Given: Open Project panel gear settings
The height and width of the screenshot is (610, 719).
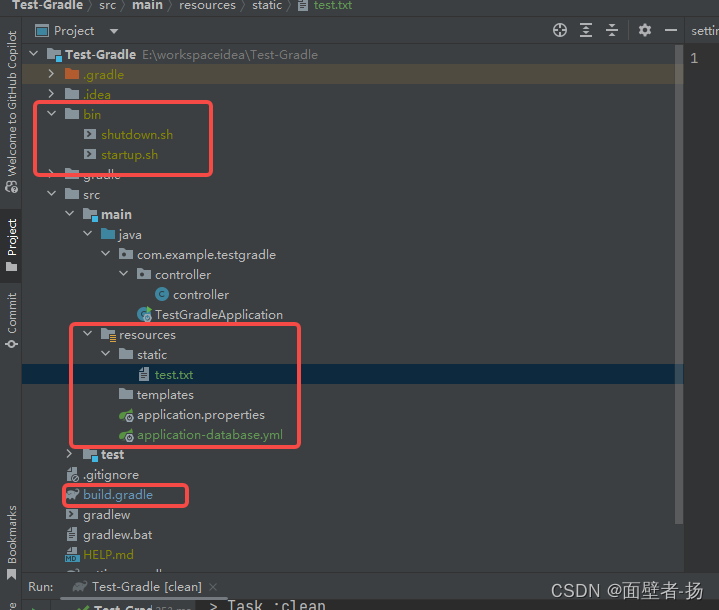Looking at the screenshot, I should point(645,30).
